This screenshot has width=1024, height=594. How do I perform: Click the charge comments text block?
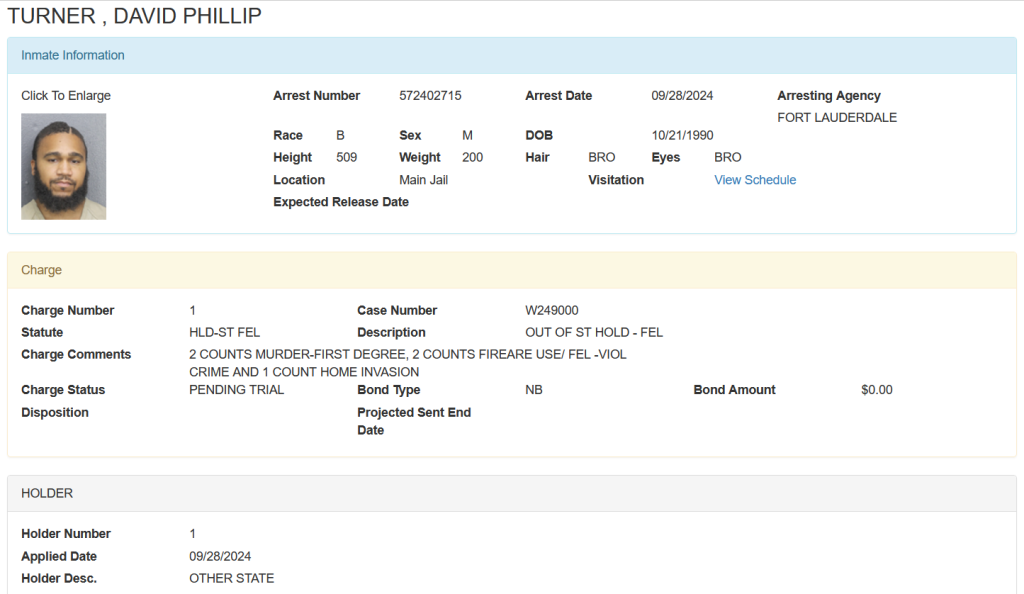coord(407,363)
